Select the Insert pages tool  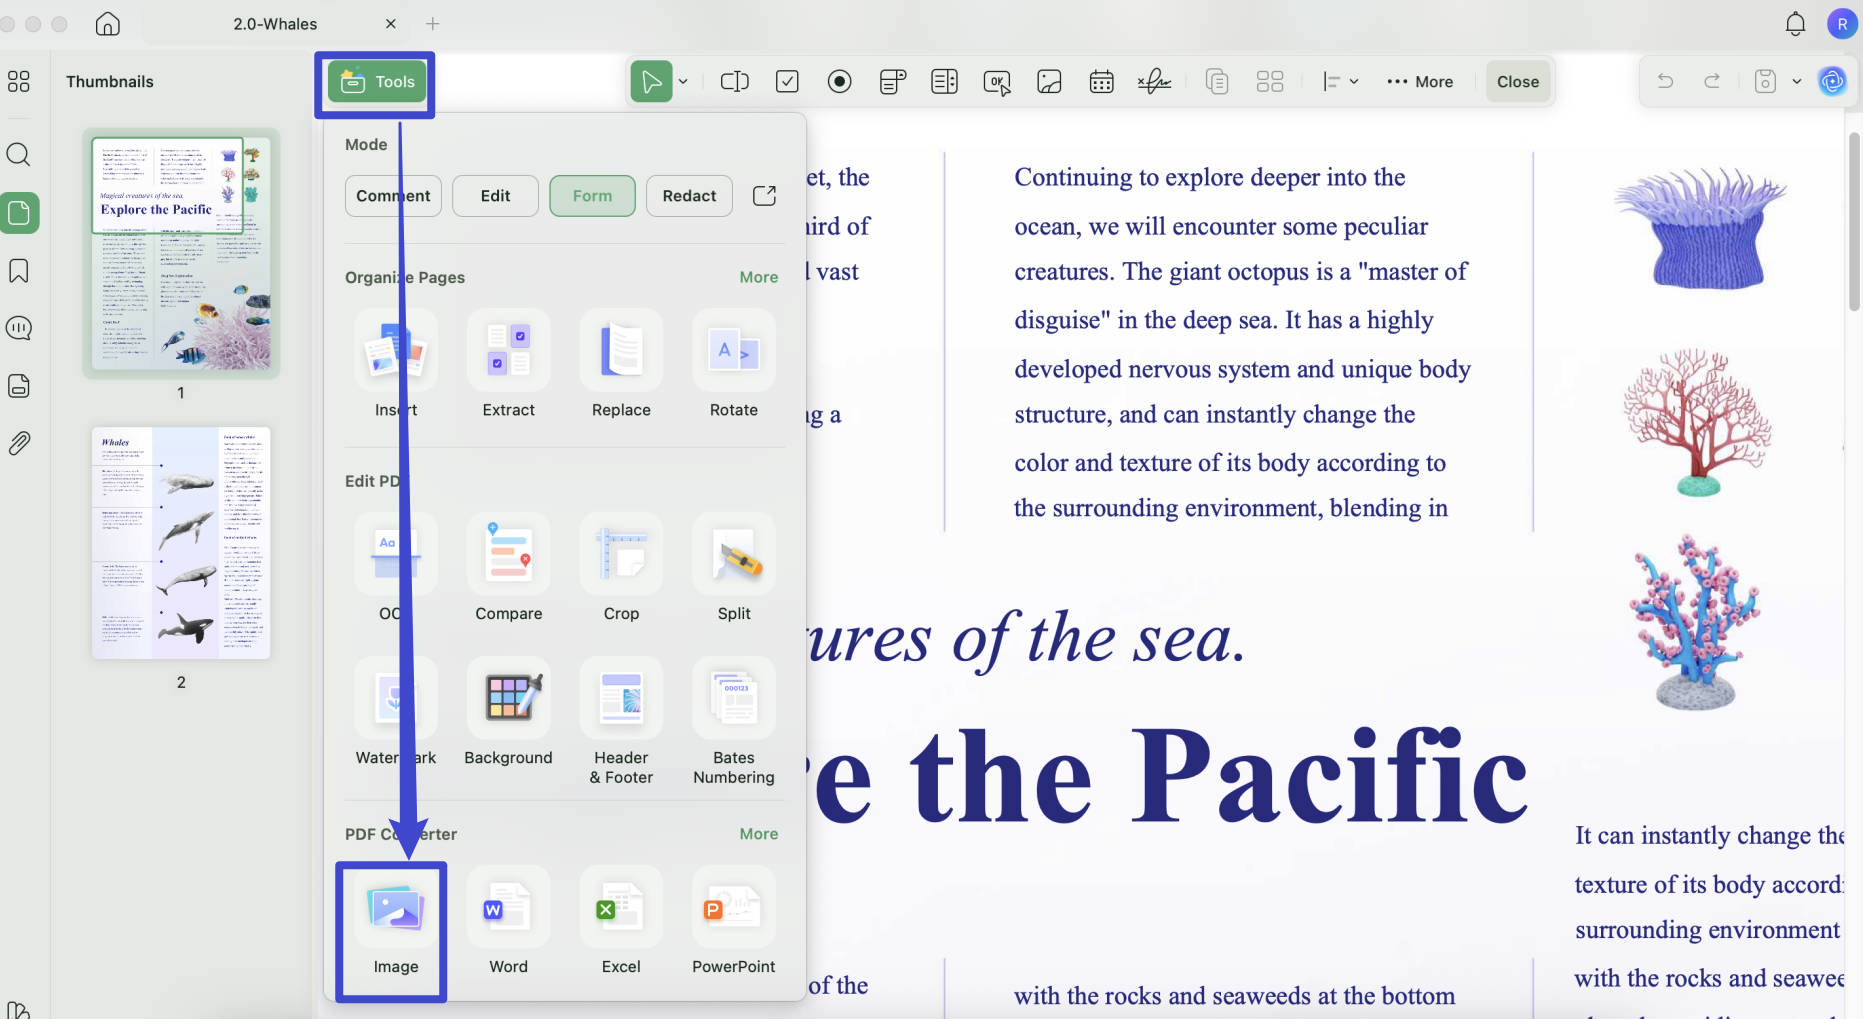[396, 365]
